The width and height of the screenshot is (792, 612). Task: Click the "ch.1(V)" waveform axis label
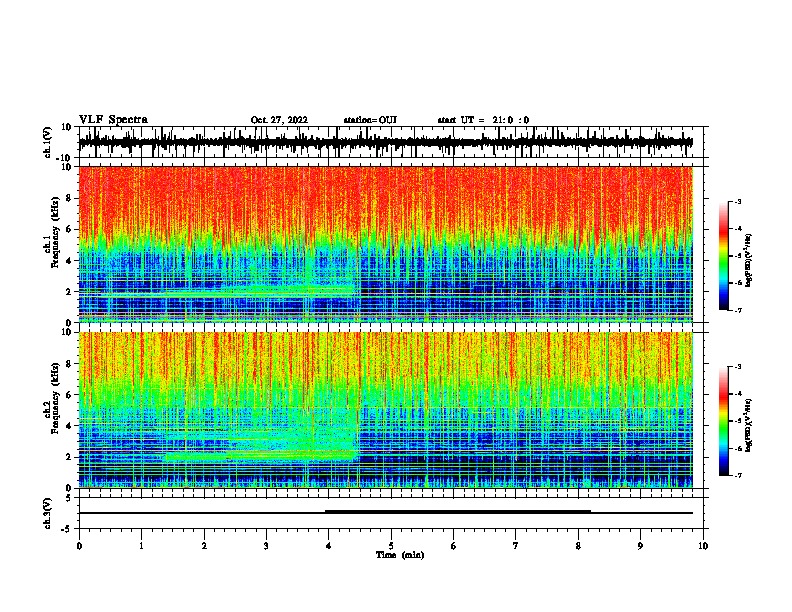[48, 142]
